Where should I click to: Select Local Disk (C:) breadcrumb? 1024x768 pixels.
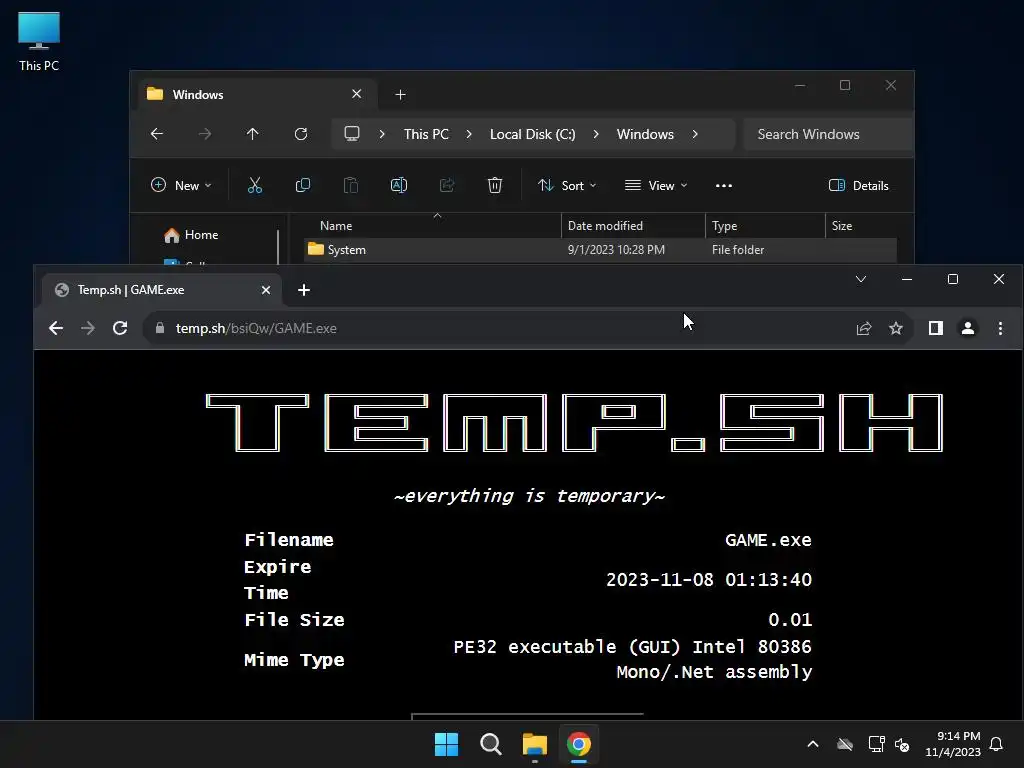[x=532, y=134]
